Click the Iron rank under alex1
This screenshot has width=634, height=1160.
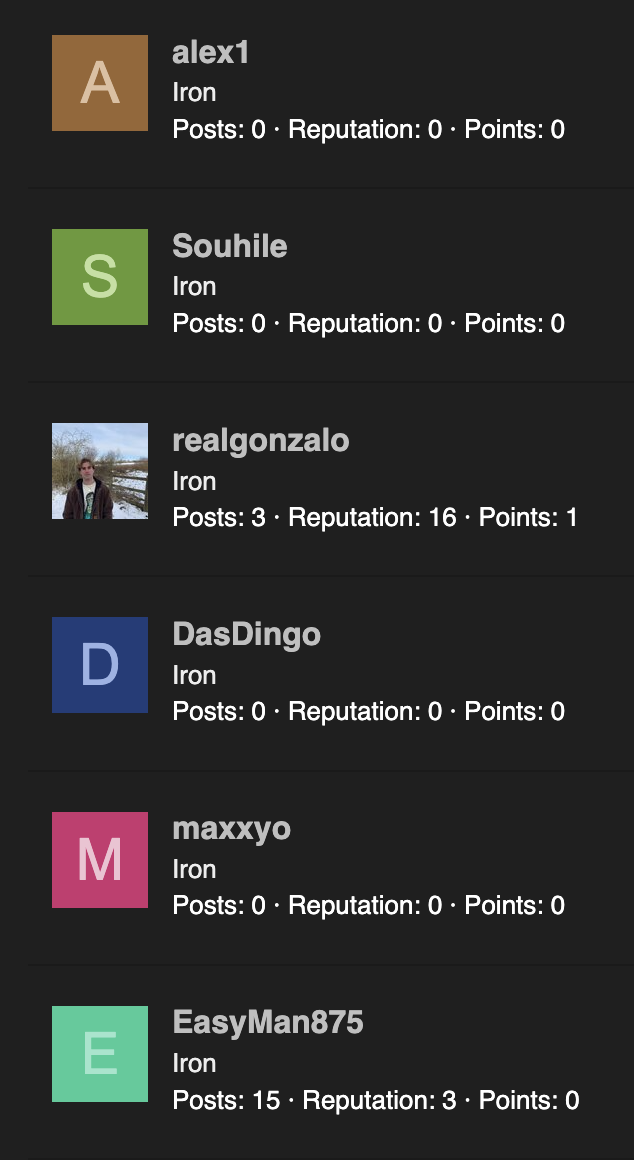coord(195,92)
